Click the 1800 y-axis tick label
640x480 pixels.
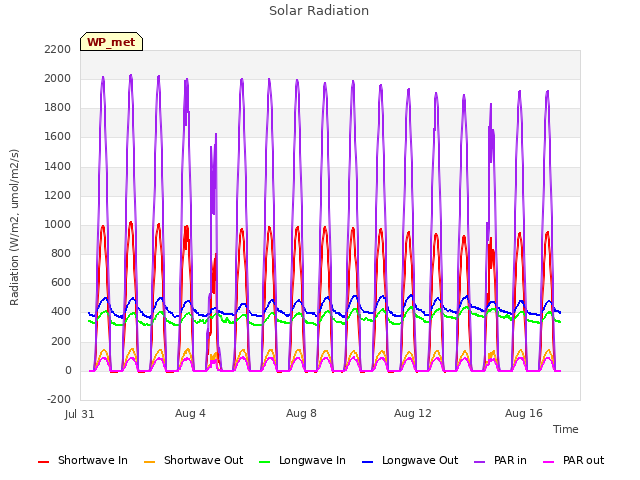click(x=58, y=108)
